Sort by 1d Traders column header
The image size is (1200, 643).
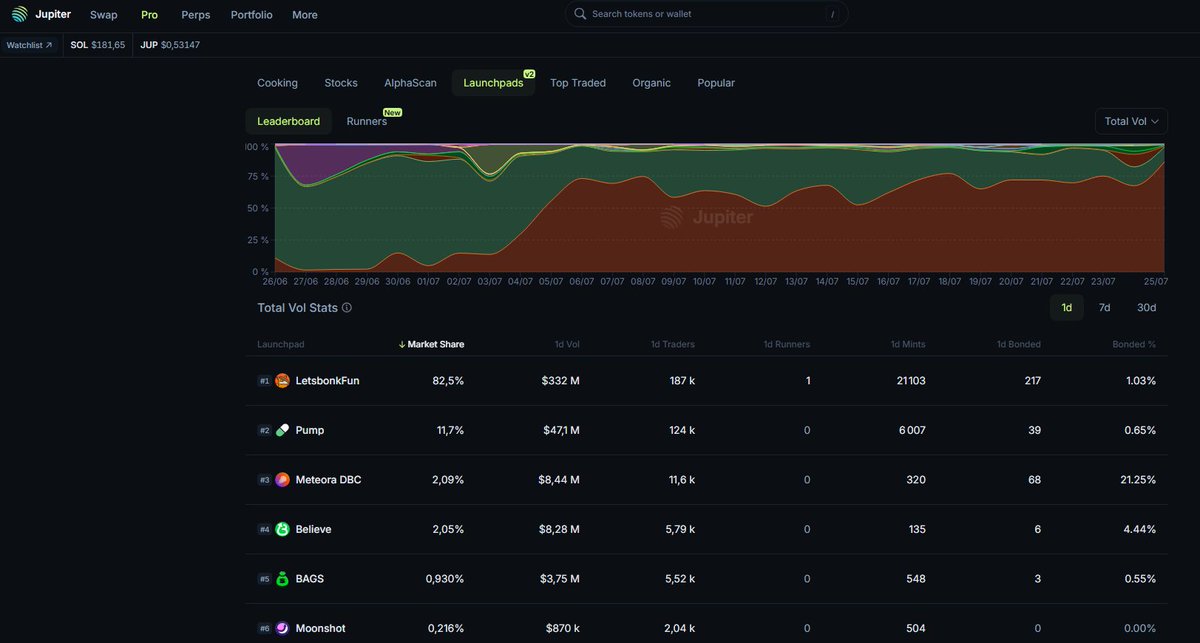673,344
